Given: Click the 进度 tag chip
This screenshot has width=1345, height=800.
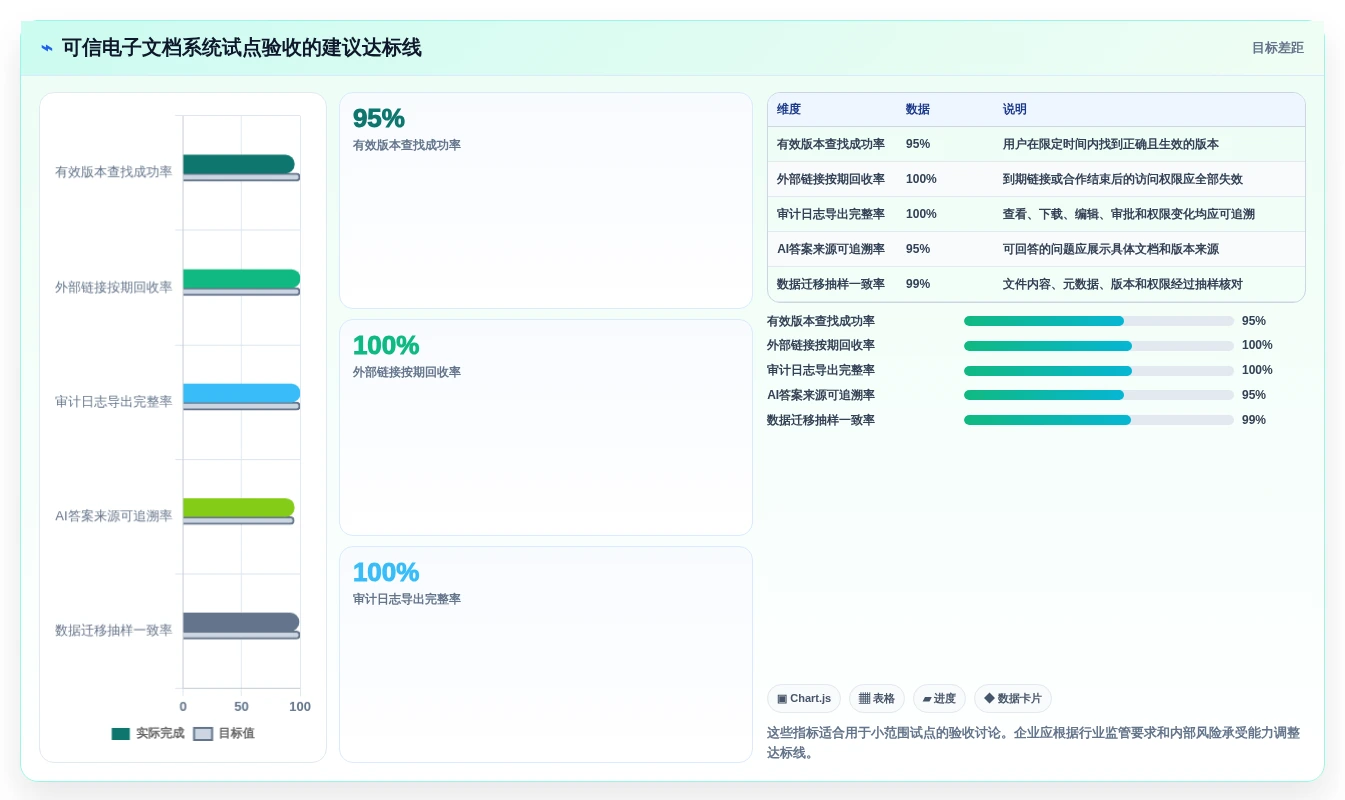Looking at the screenshot, I should pos(939,699).
